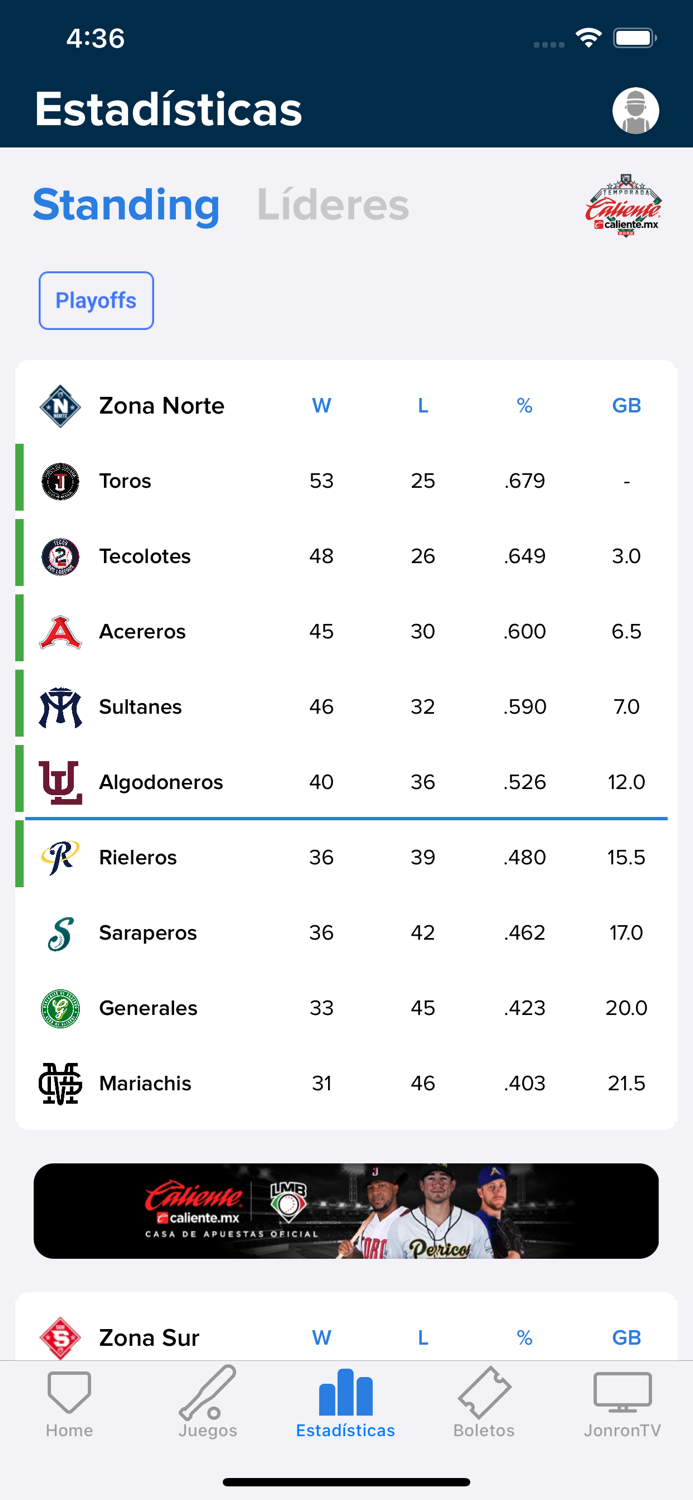Tap the Caliente.mx banner advertisement
The width and height of the screenshot is (693, 1500).
(x=346, y=1210)
